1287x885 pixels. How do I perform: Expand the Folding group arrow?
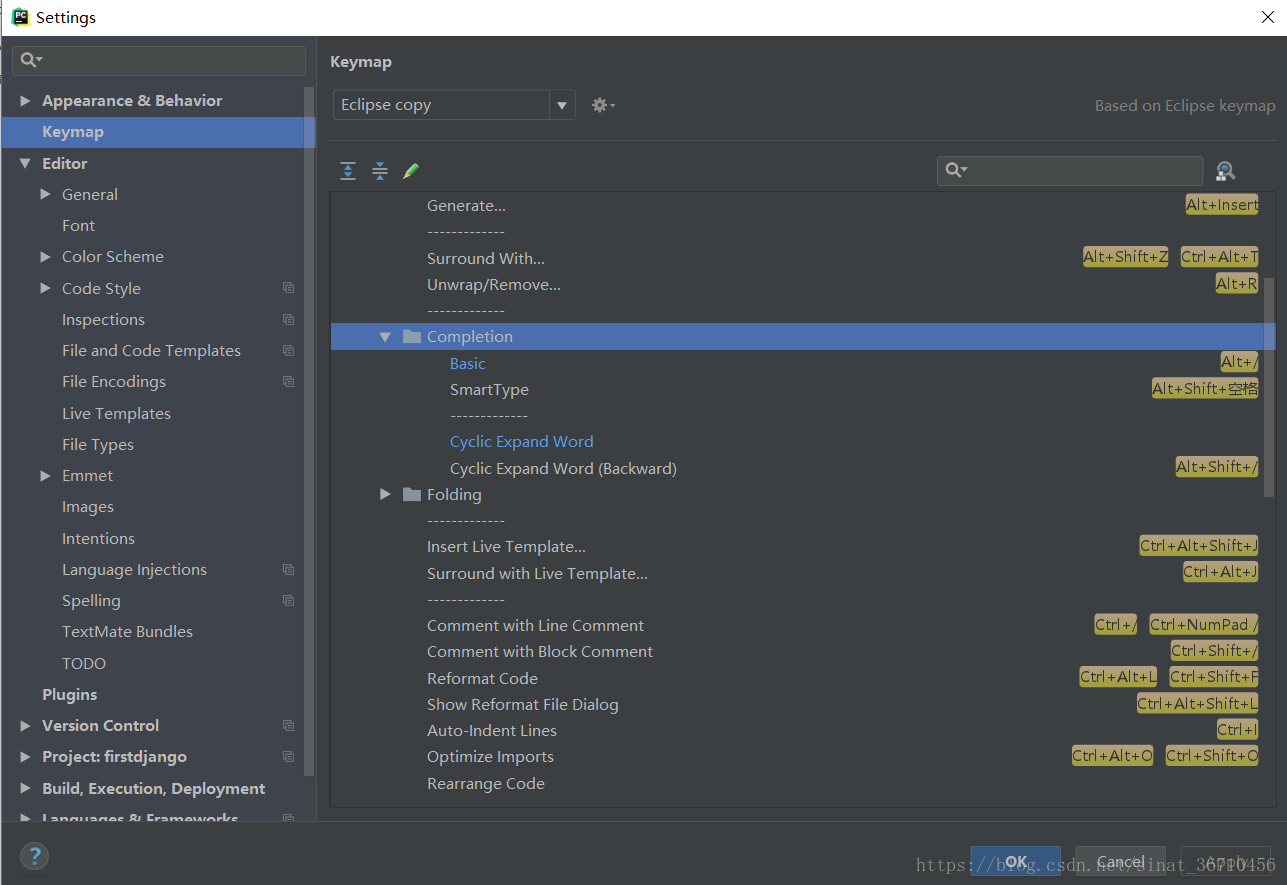click(x=385, y=494)
